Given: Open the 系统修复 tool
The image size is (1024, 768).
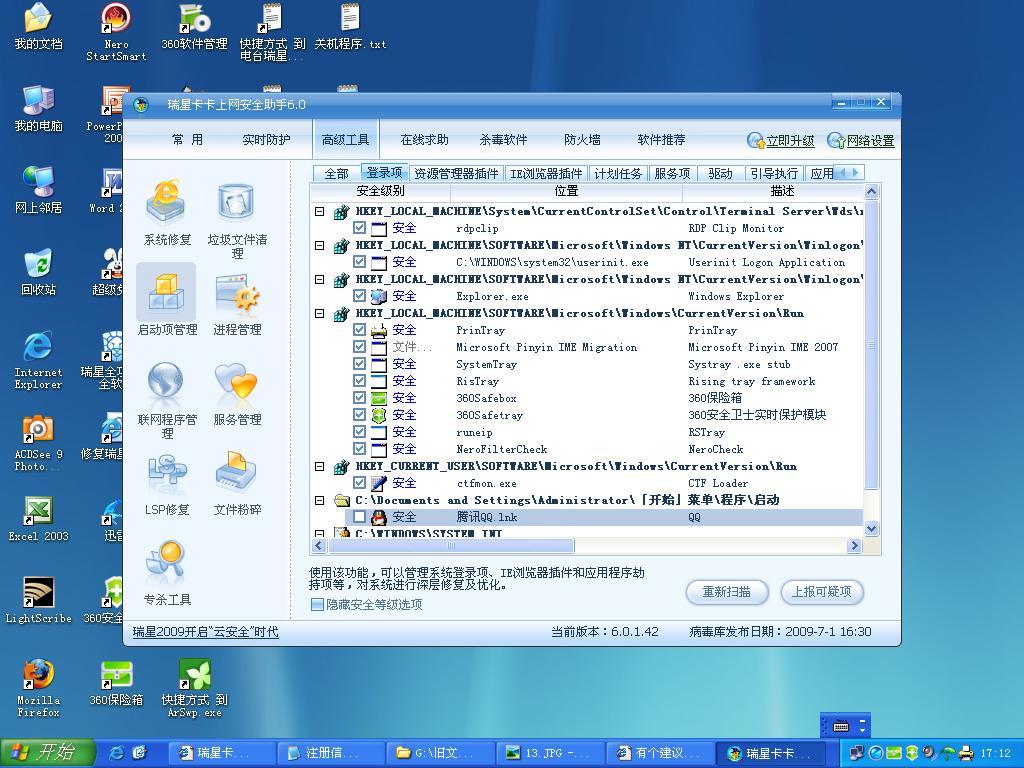Looking at the screenshot, I should 167,213.
